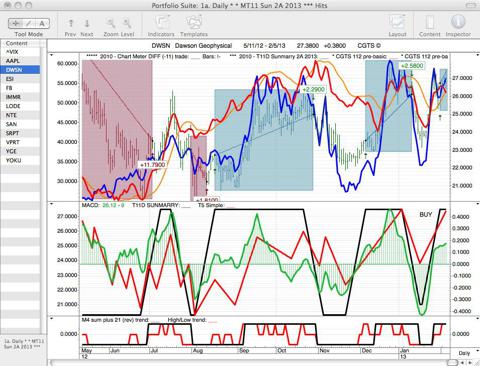
Task: Click the Prev up-arrow icon
Action: tap(71, 23)
